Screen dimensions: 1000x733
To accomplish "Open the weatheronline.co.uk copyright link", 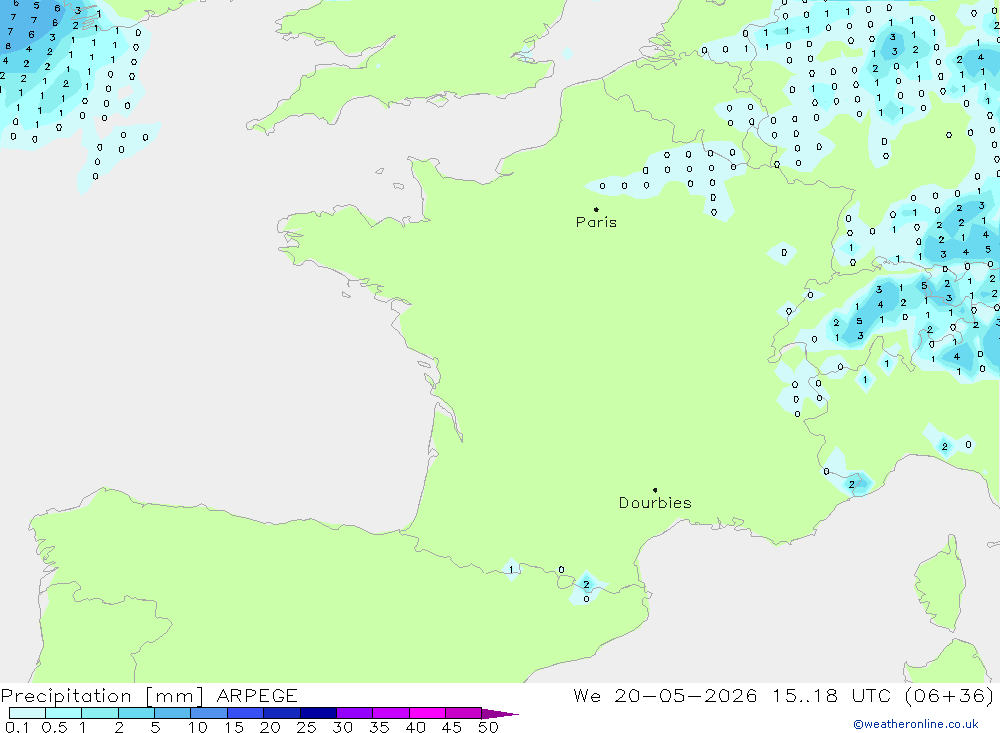I will coord(916,724).
